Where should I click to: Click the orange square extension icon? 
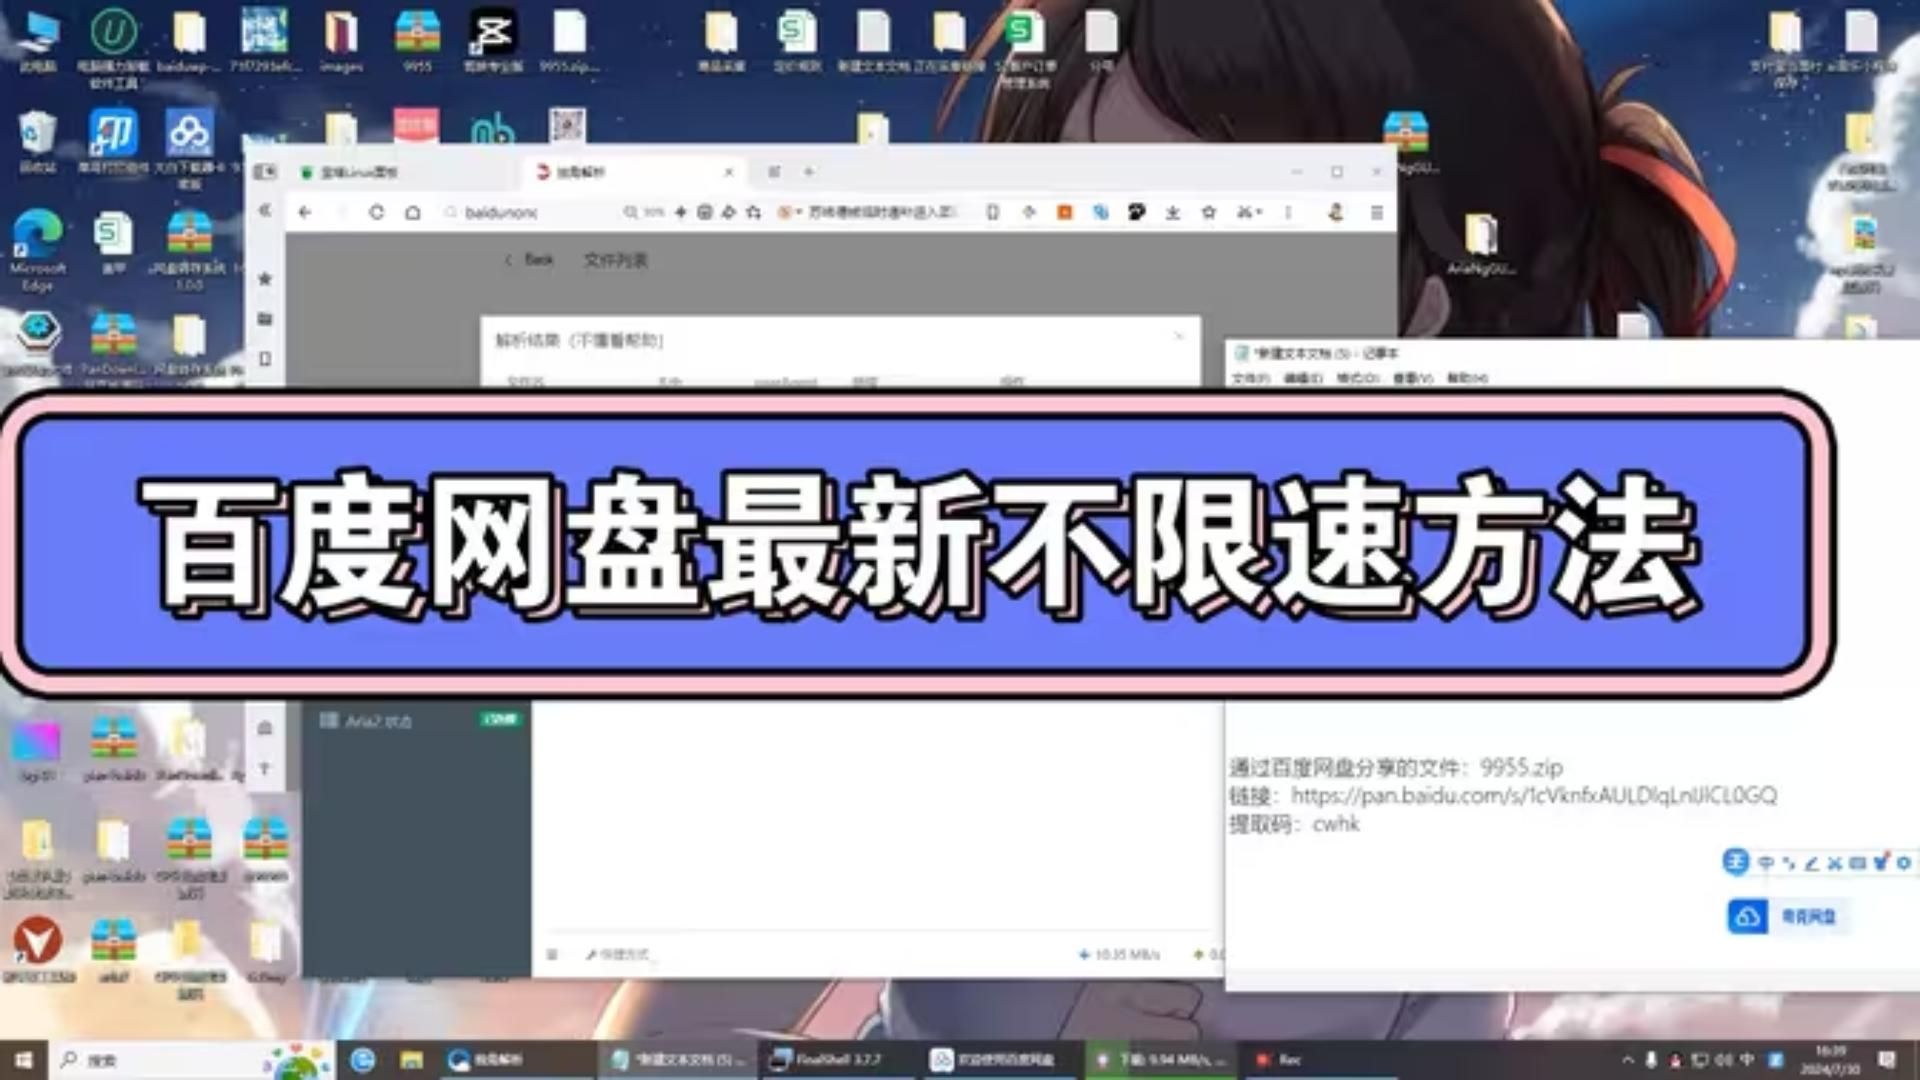coord(1064,212)
